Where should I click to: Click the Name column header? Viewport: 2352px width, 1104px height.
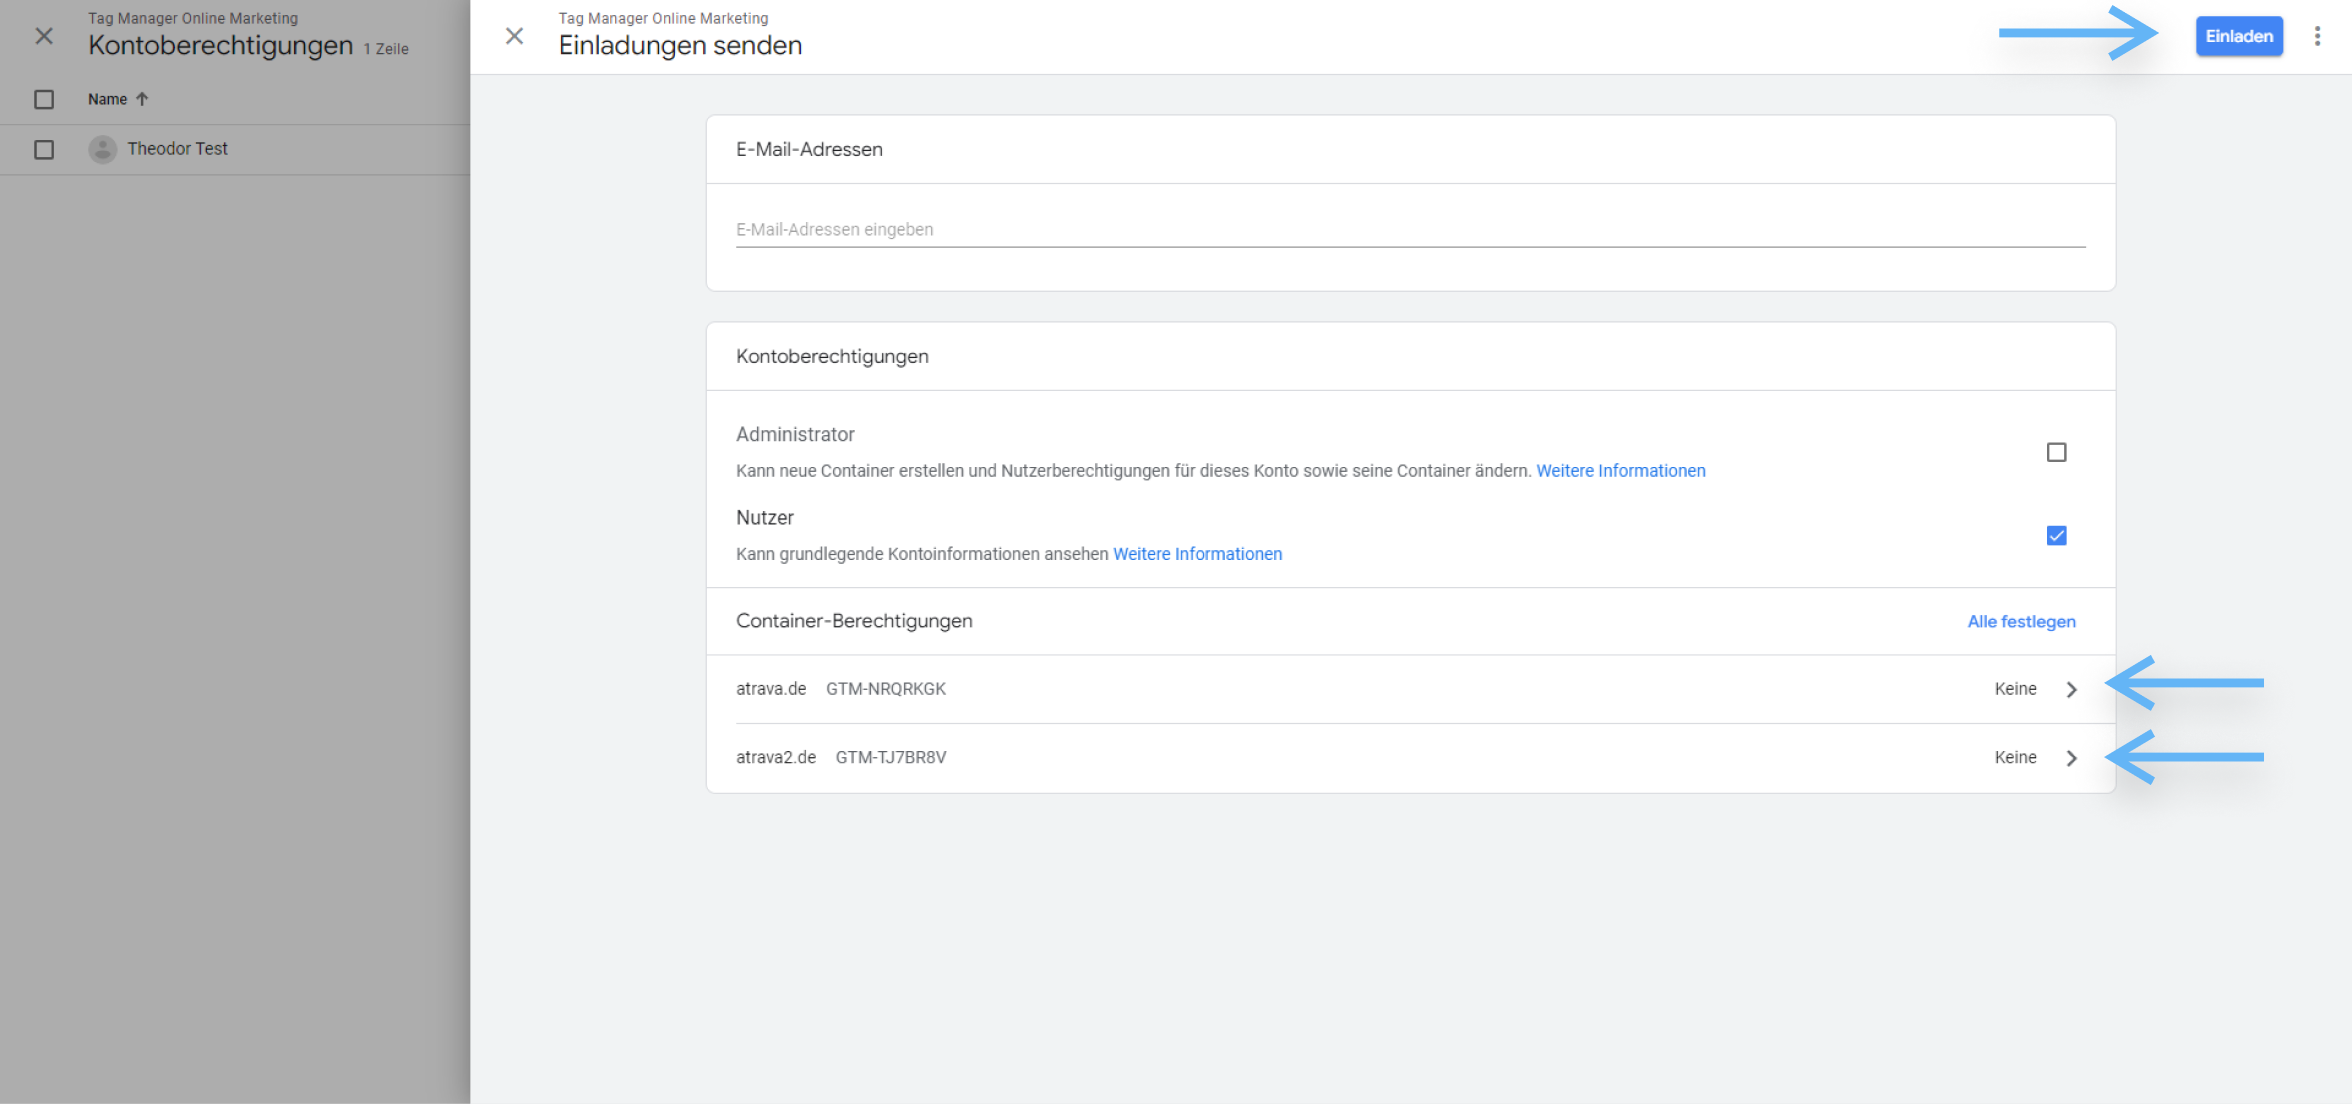(x=106, y=99)
